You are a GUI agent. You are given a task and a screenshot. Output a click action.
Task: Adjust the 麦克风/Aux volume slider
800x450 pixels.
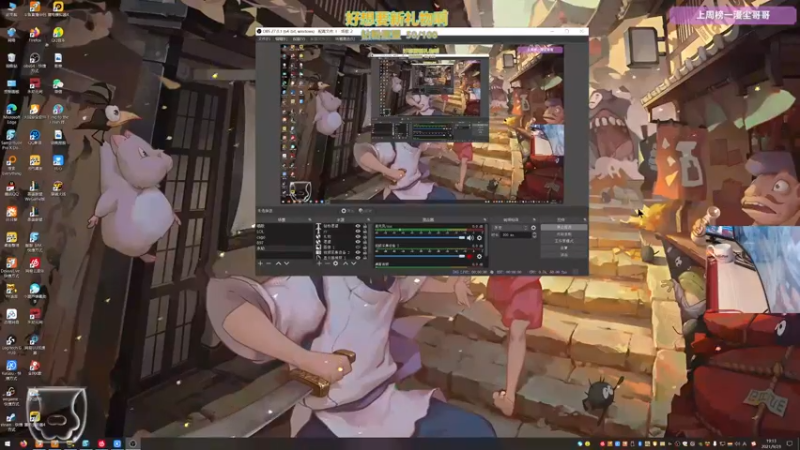pos(420,238)
